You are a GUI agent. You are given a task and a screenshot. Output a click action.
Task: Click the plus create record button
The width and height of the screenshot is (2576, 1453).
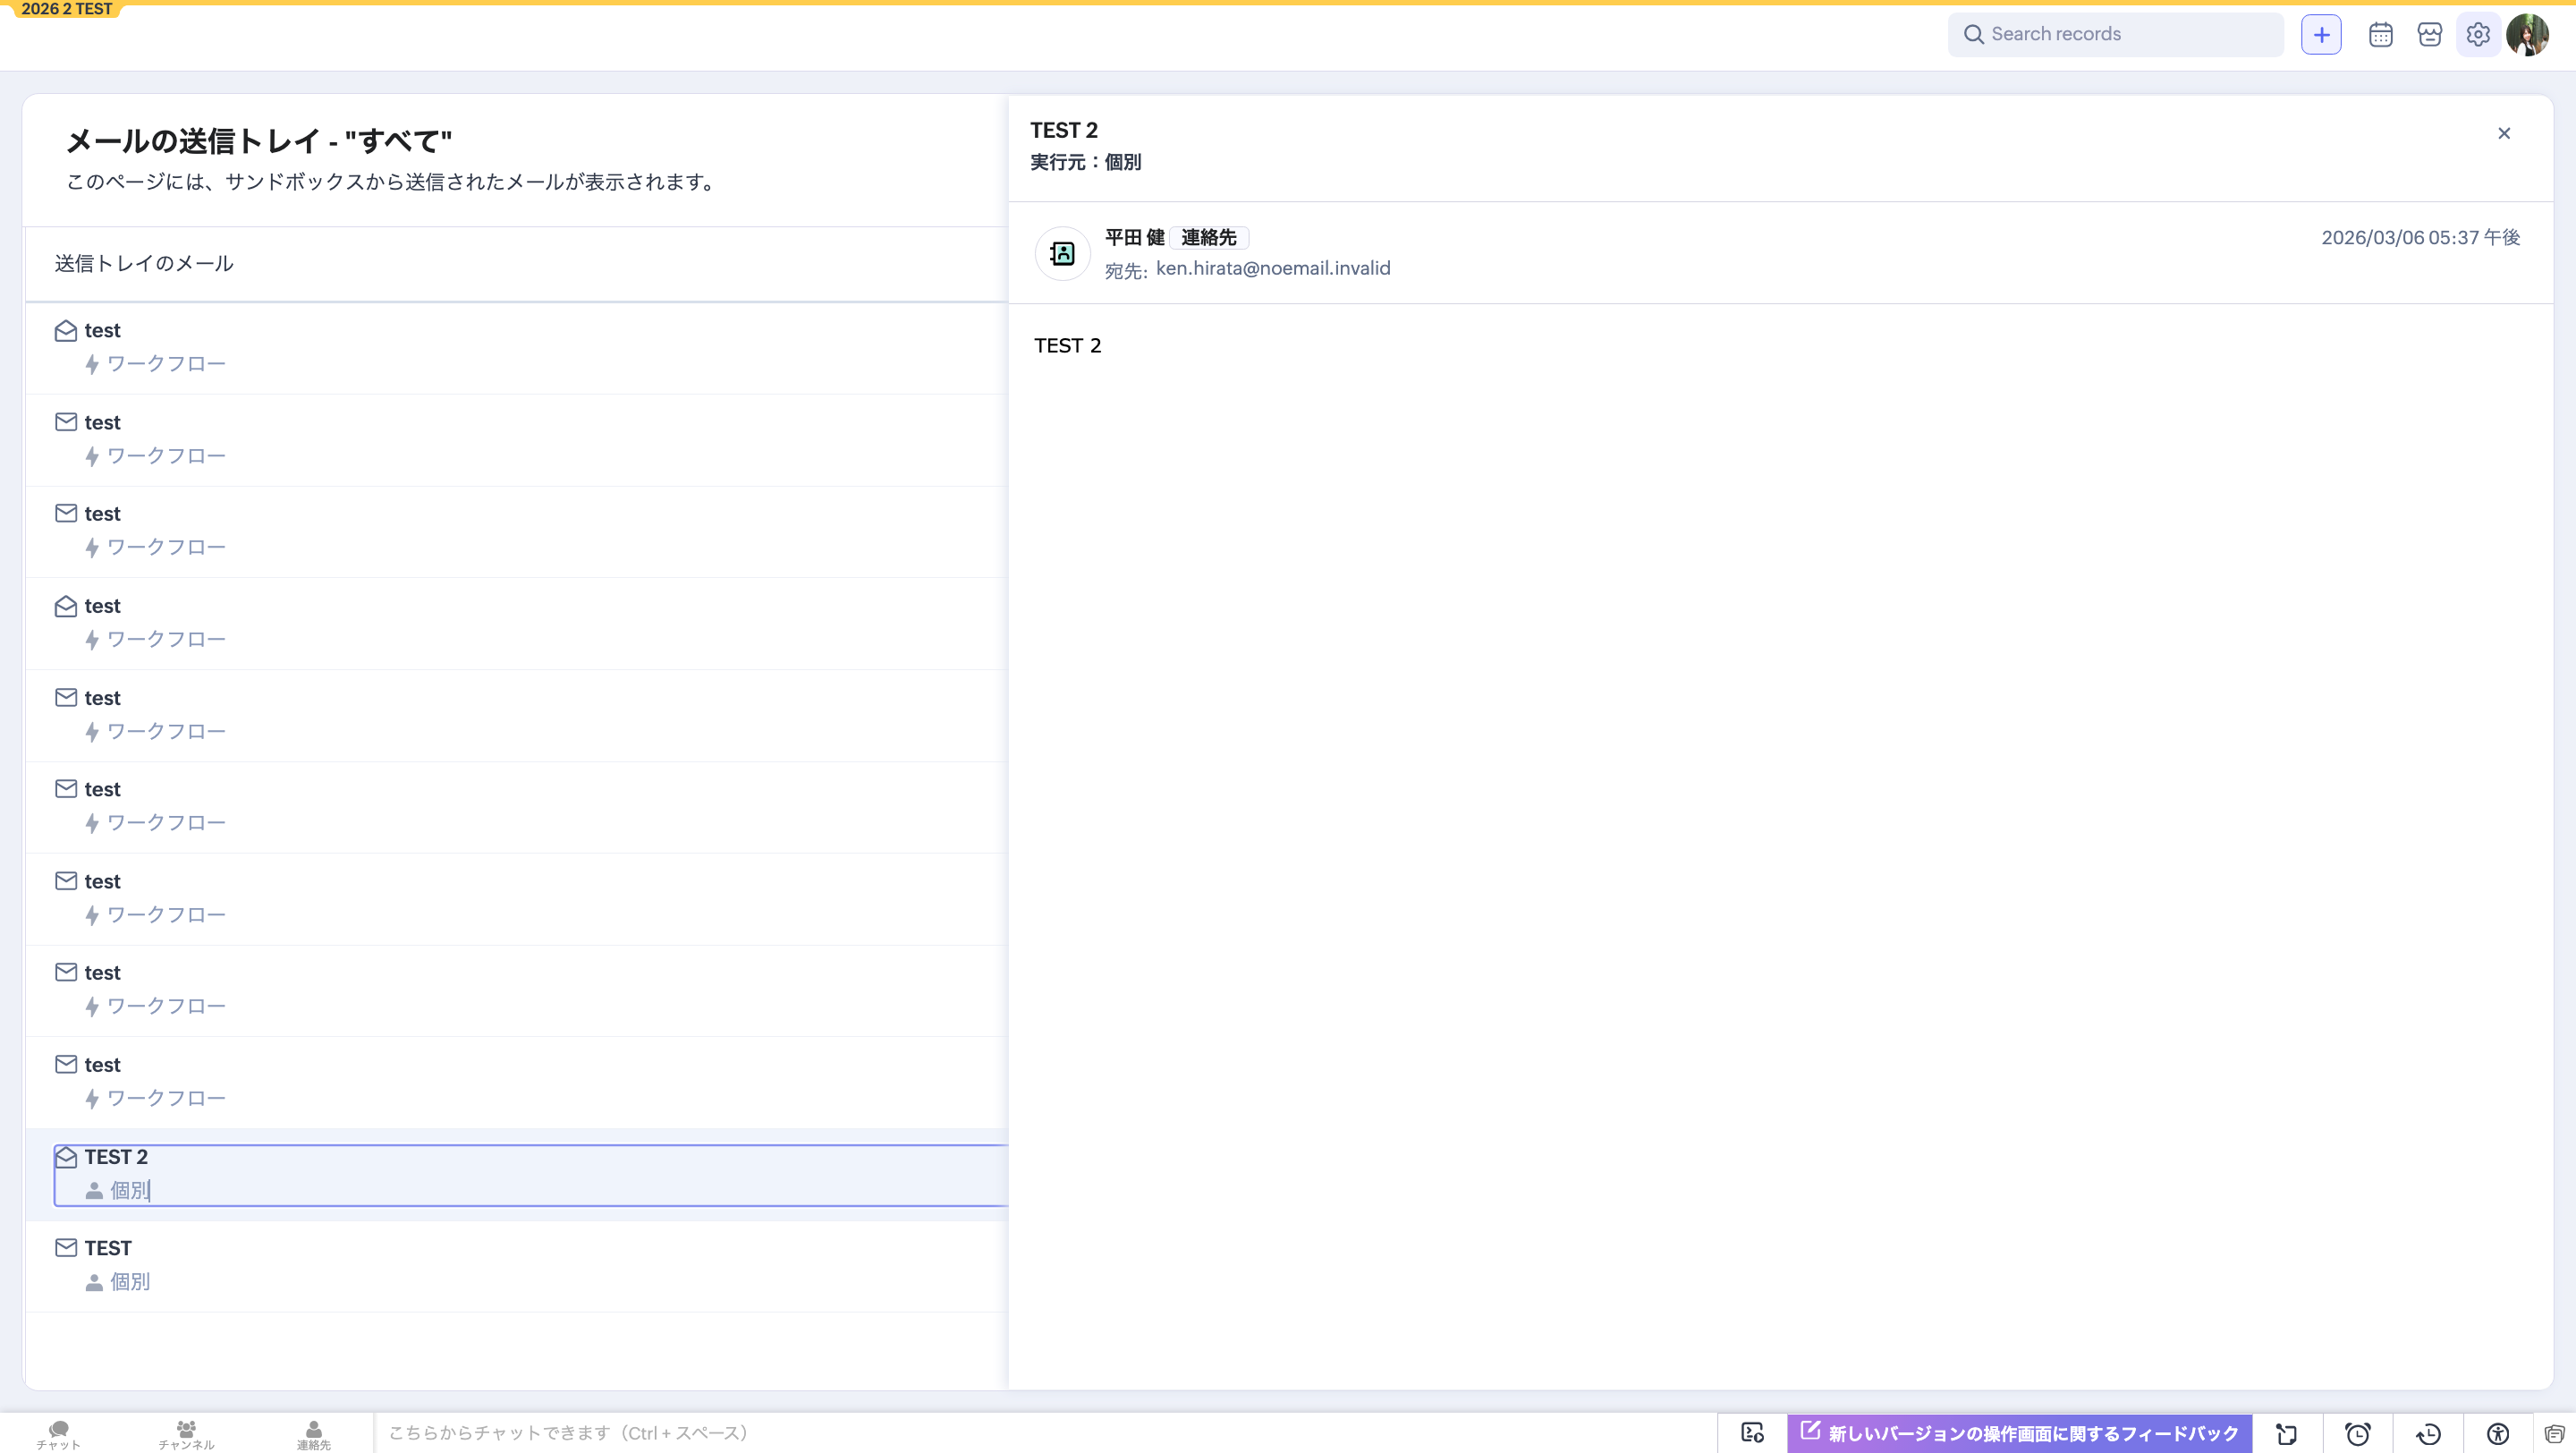coord(2321,34)
